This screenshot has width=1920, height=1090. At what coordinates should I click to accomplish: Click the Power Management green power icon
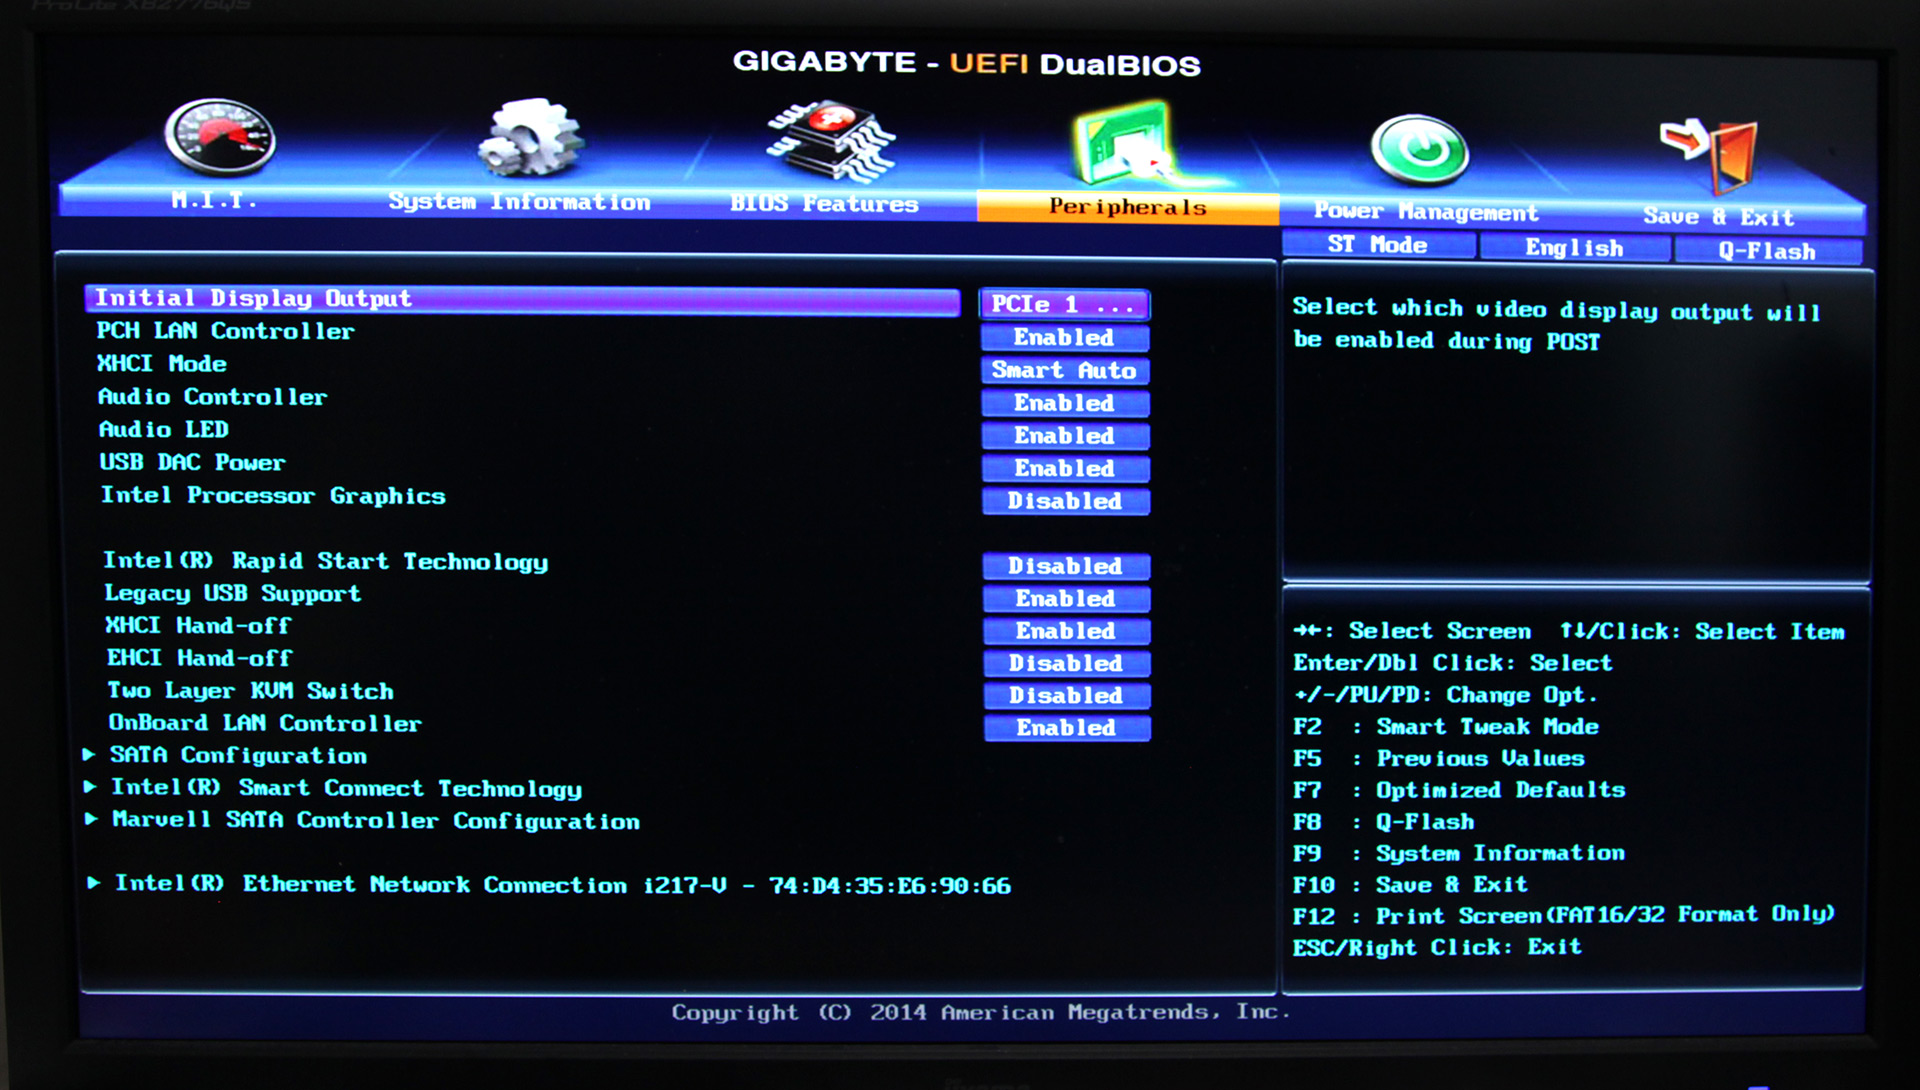tap(1419, 150)
